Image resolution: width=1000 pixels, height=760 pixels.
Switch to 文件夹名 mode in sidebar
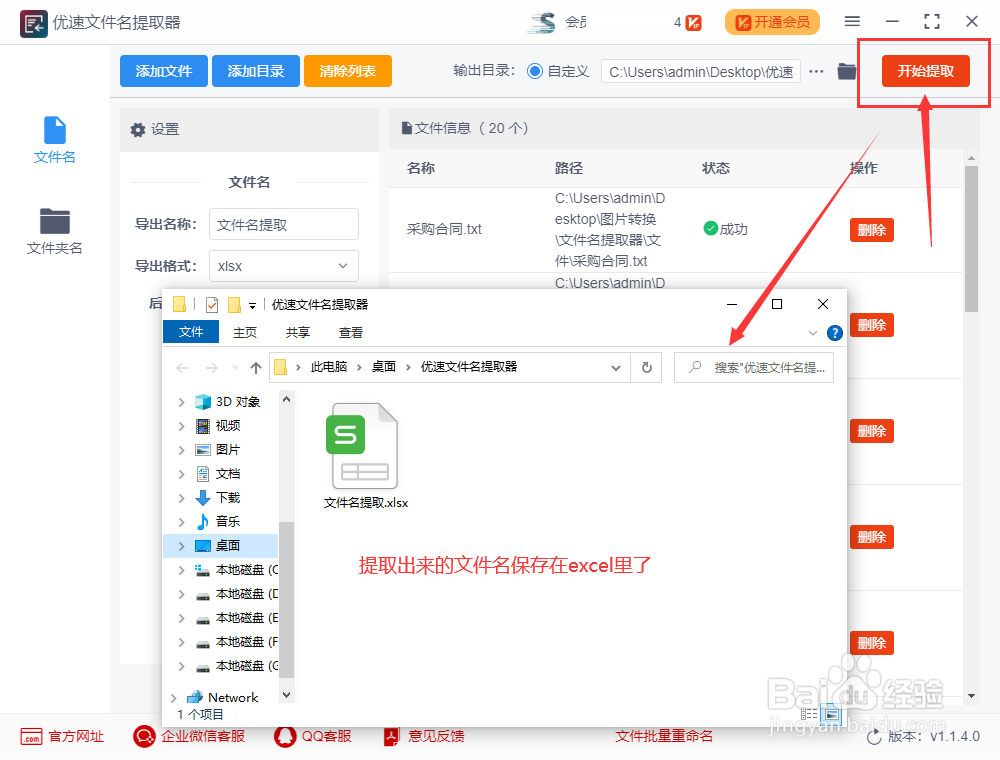point(54,231)
